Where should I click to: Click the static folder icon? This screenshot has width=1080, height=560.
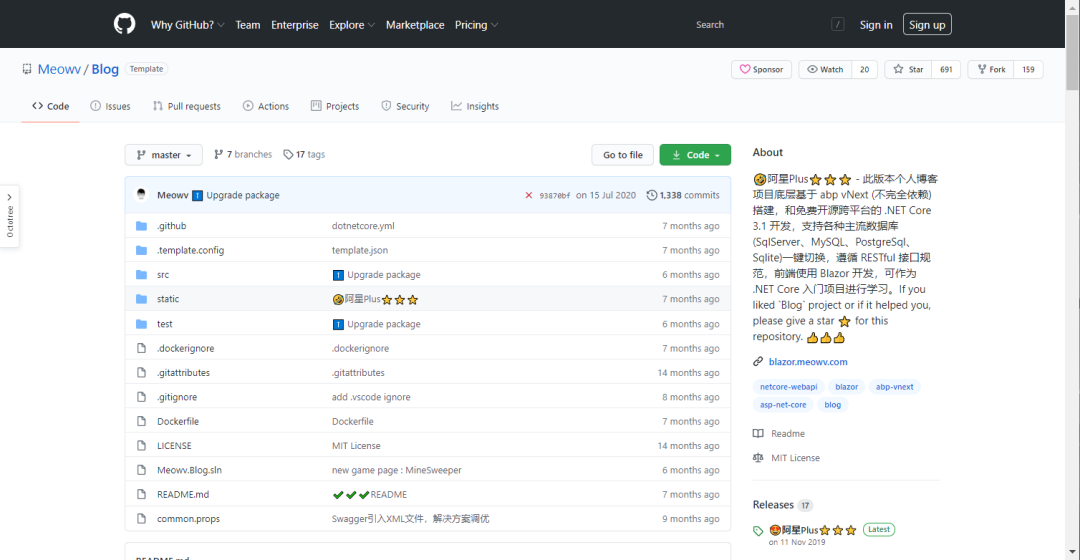point(141,299)
